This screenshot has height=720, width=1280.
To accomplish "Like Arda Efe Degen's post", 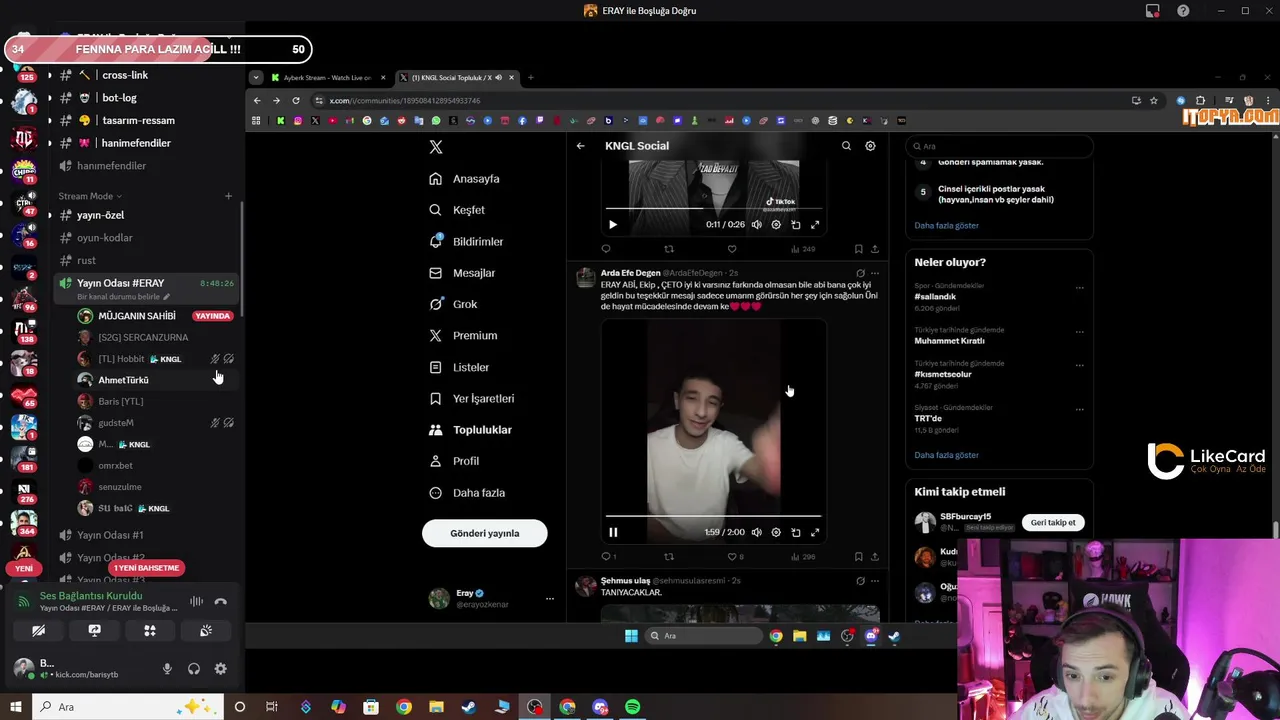I will click(x=732, y=557).
